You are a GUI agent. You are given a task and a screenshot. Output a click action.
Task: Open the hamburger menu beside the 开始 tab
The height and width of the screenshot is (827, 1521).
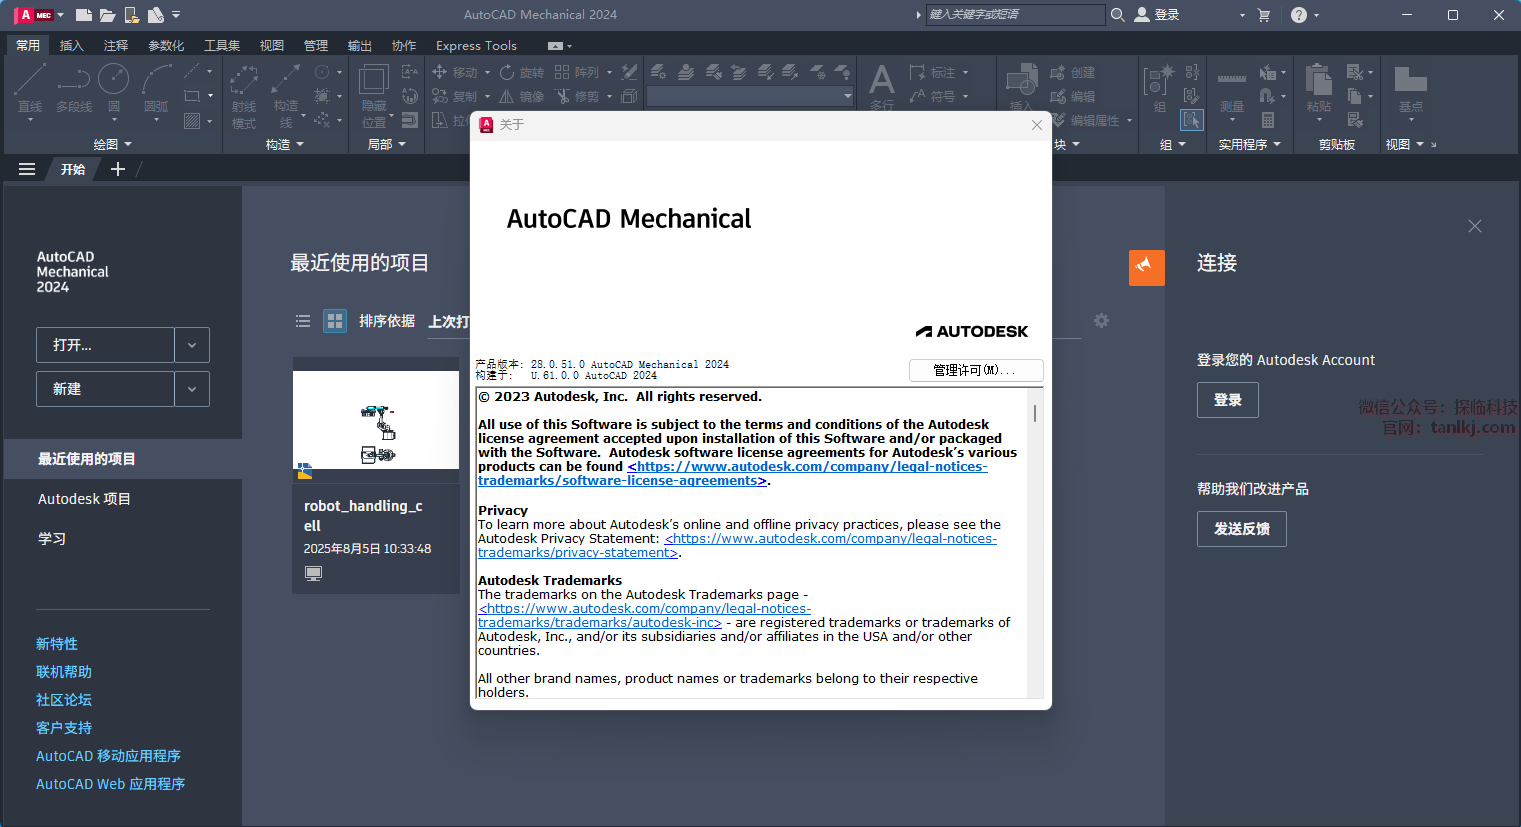click(x=27, y=169)
